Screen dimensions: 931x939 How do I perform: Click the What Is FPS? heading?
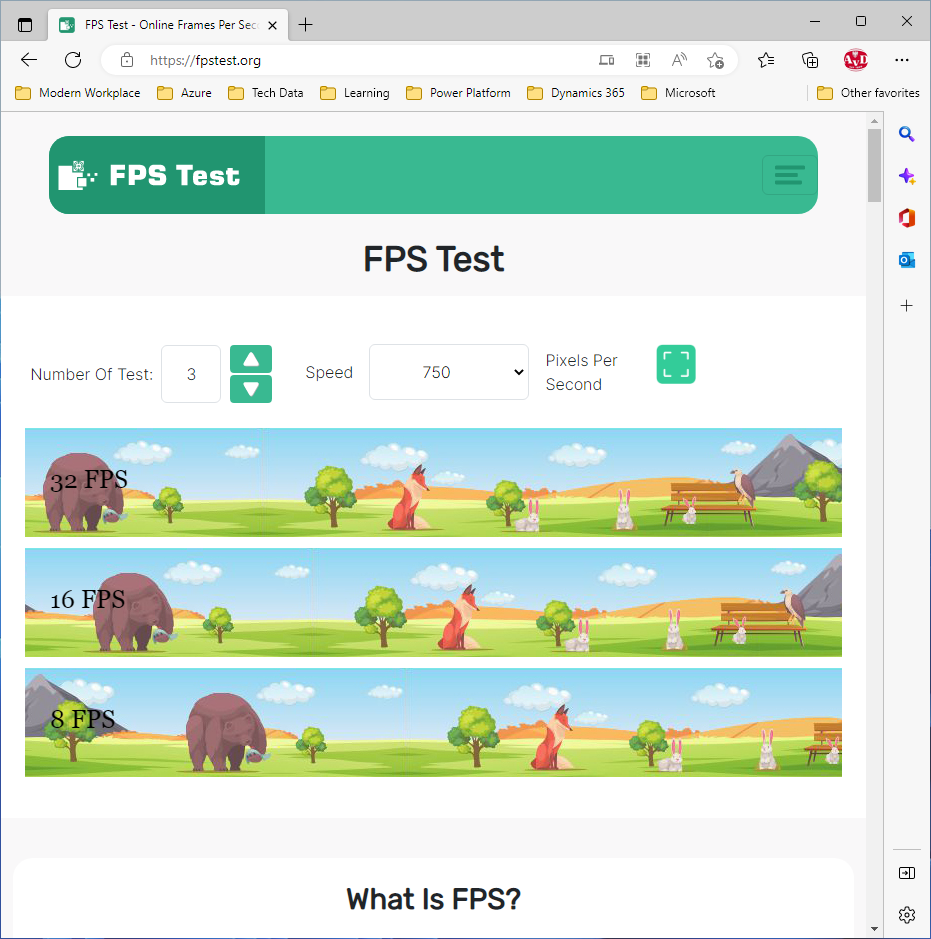433,899
